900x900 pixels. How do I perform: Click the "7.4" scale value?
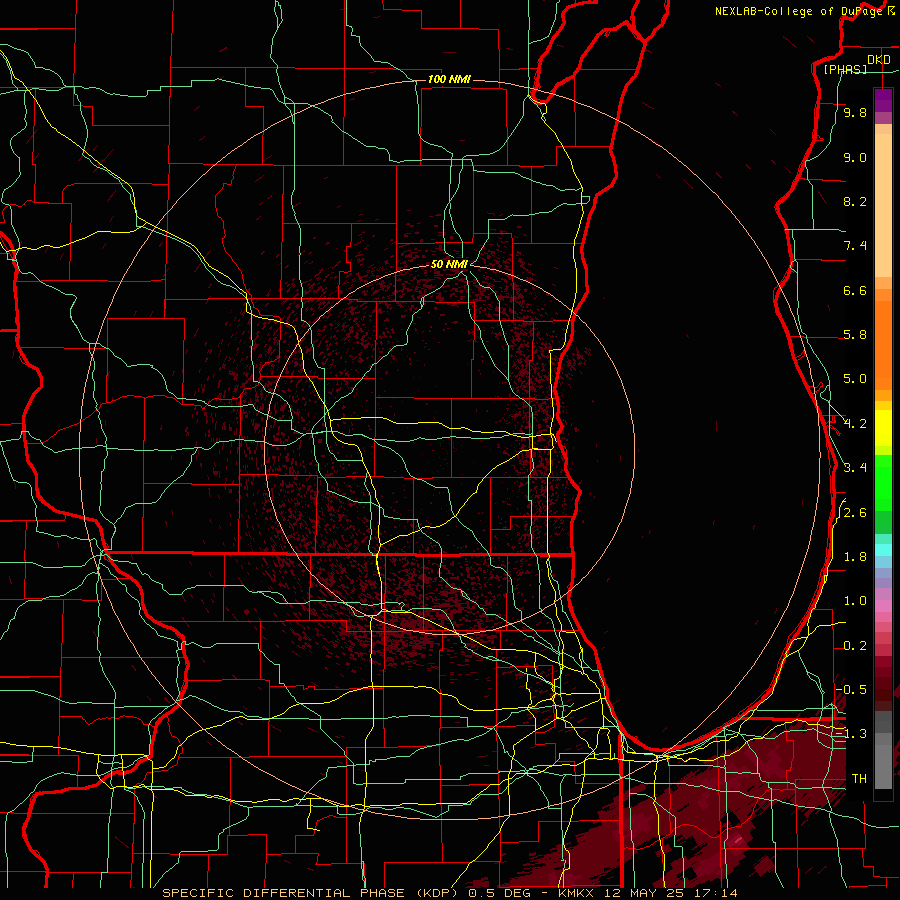click(x=855, y=246)
